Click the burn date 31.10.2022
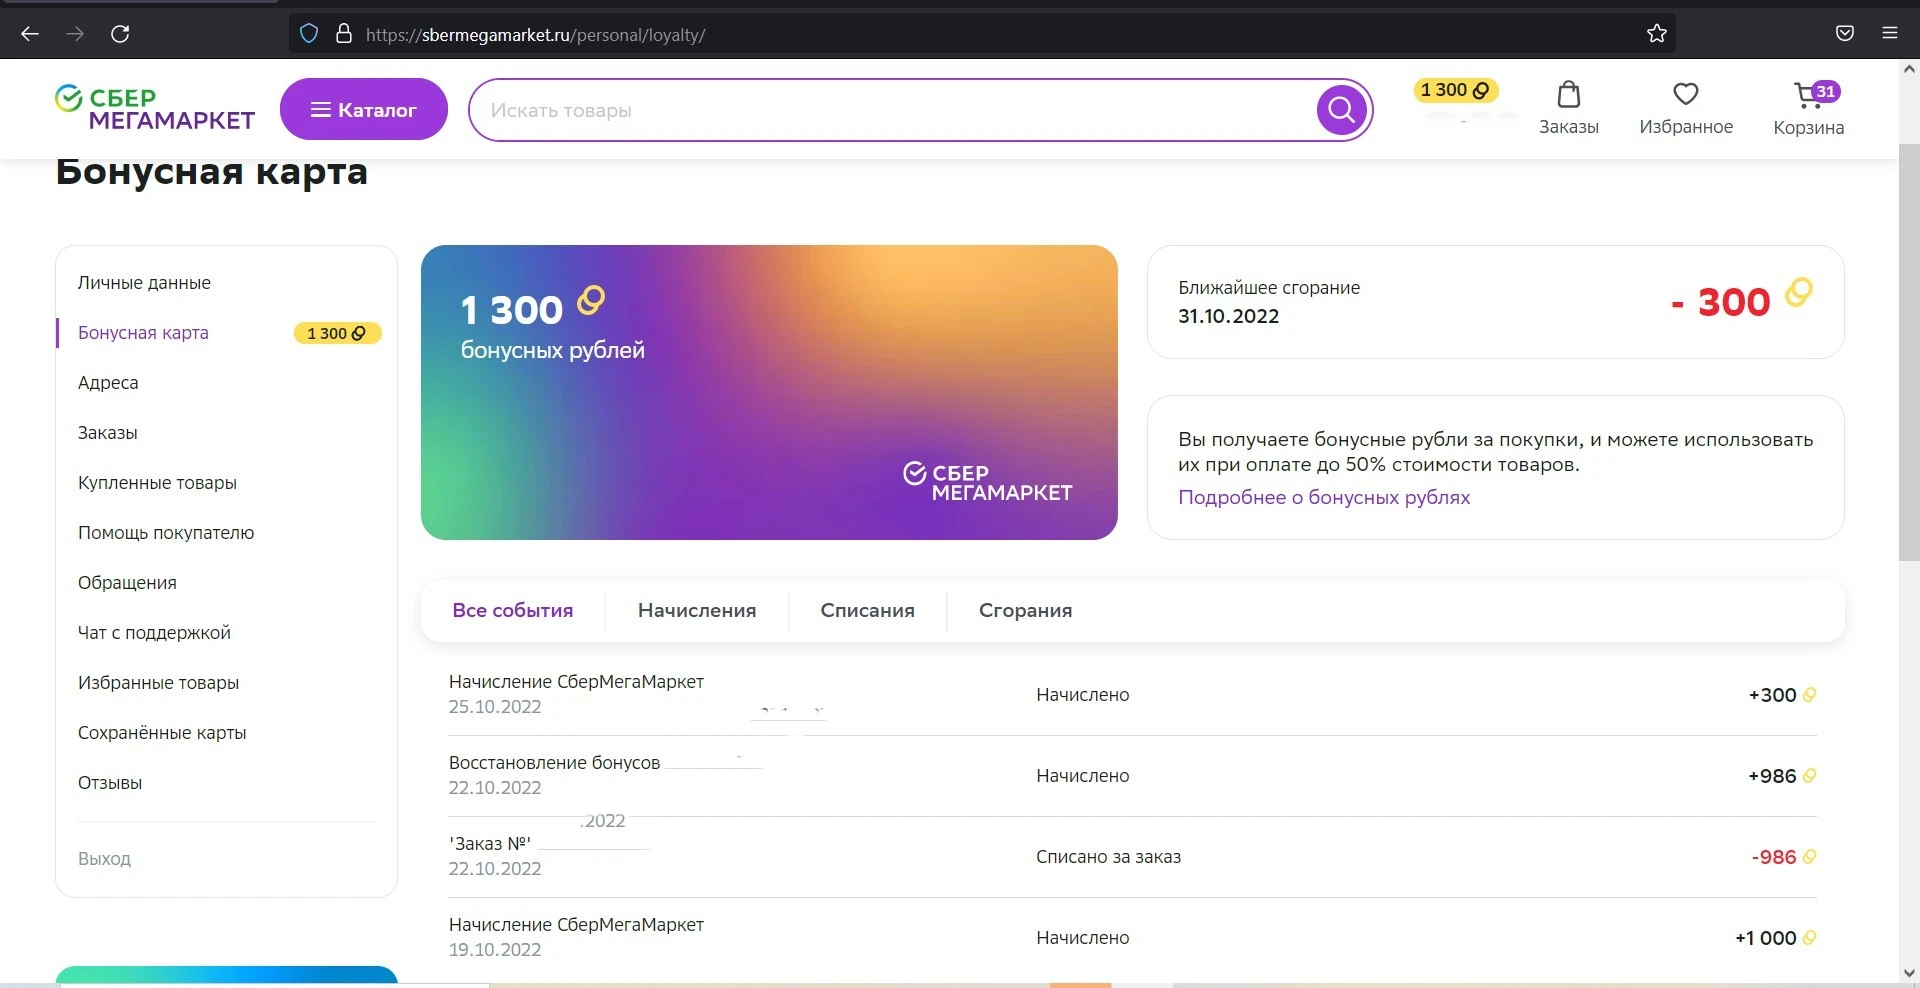Image resolution: width=1920 pixels, height=988 pixels. [x=1228, y=316]
